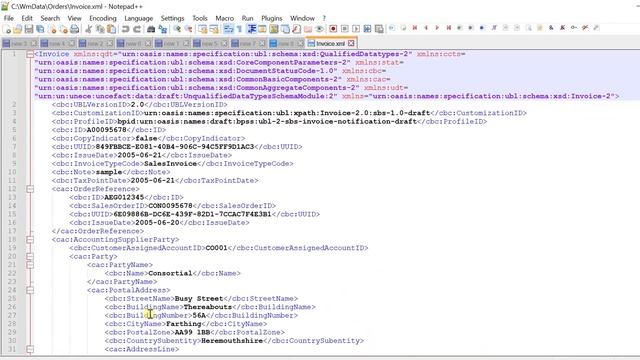Collapse the cac:PartyName fold on line 21
This screenshot has height=360, width=640.
pos(30,265)
